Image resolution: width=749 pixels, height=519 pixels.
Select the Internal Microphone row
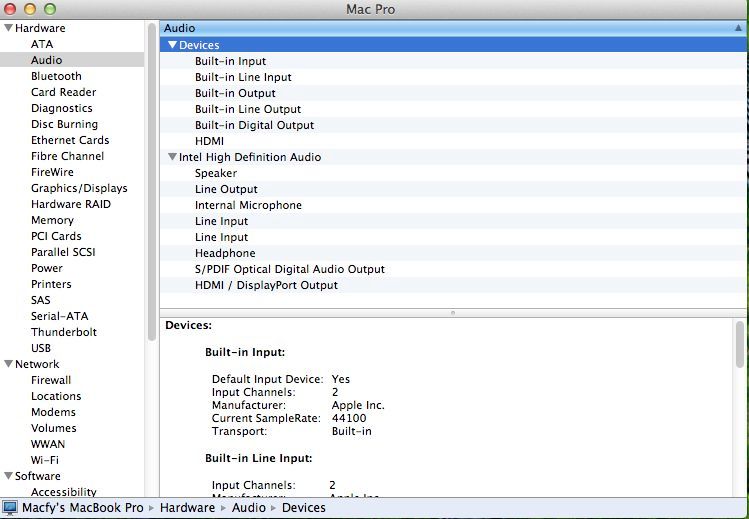pos(453,205)
